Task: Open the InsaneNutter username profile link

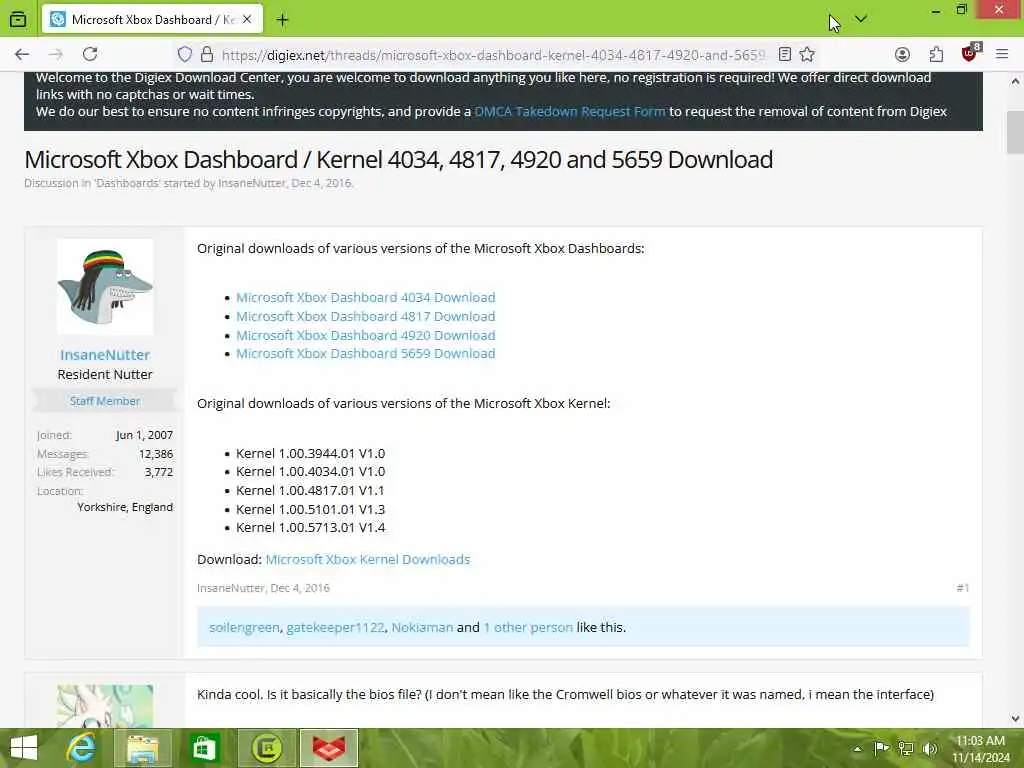Action: [105, 355]
